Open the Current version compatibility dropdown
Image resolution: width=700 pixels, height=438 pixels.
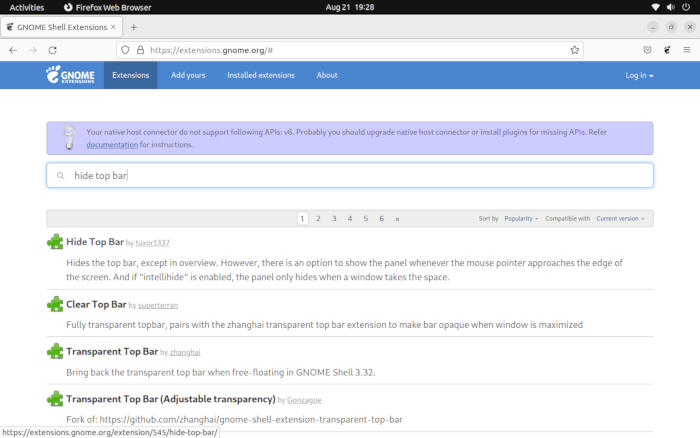pyautogui.click(x=620, y=218)
